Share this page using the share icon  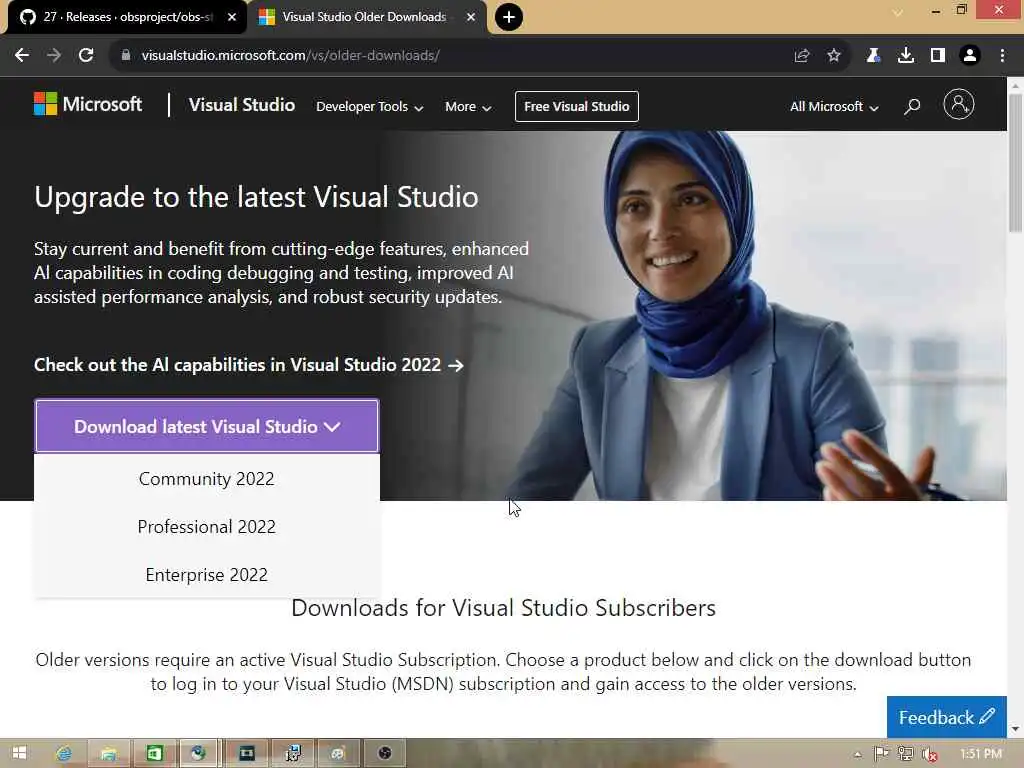tap(802, 56)
